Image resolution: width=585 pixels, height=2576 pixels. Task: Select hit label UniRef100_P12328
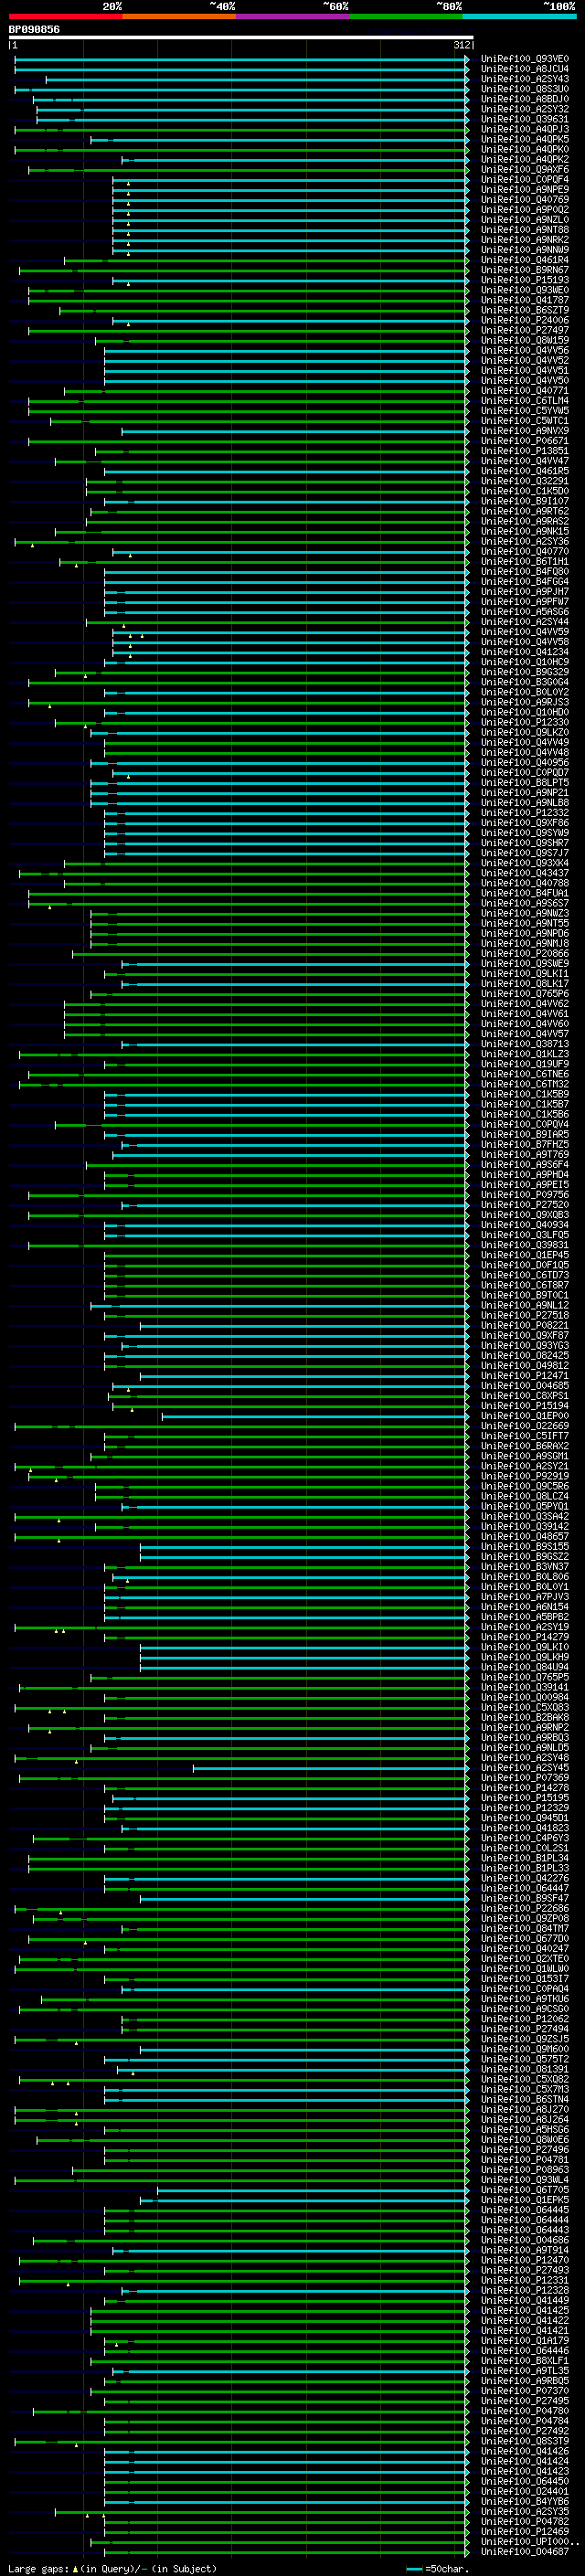pyautogui.click(x=525, y=2290)
